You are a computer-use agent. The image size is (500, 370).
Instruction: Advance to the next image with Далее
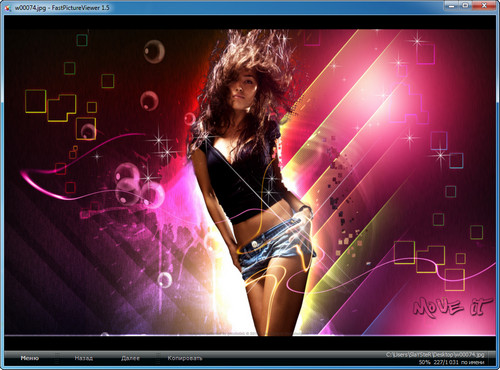coord(130,358)
